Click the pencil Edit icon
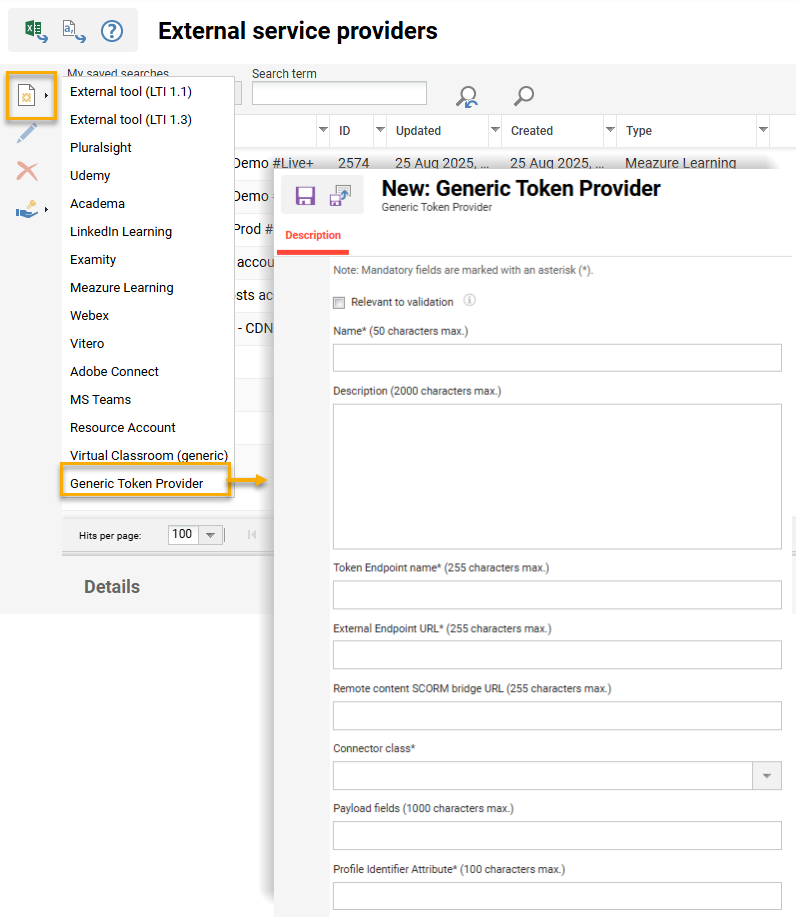This screenshot has width=796, height=917. [x=27, y=133]
